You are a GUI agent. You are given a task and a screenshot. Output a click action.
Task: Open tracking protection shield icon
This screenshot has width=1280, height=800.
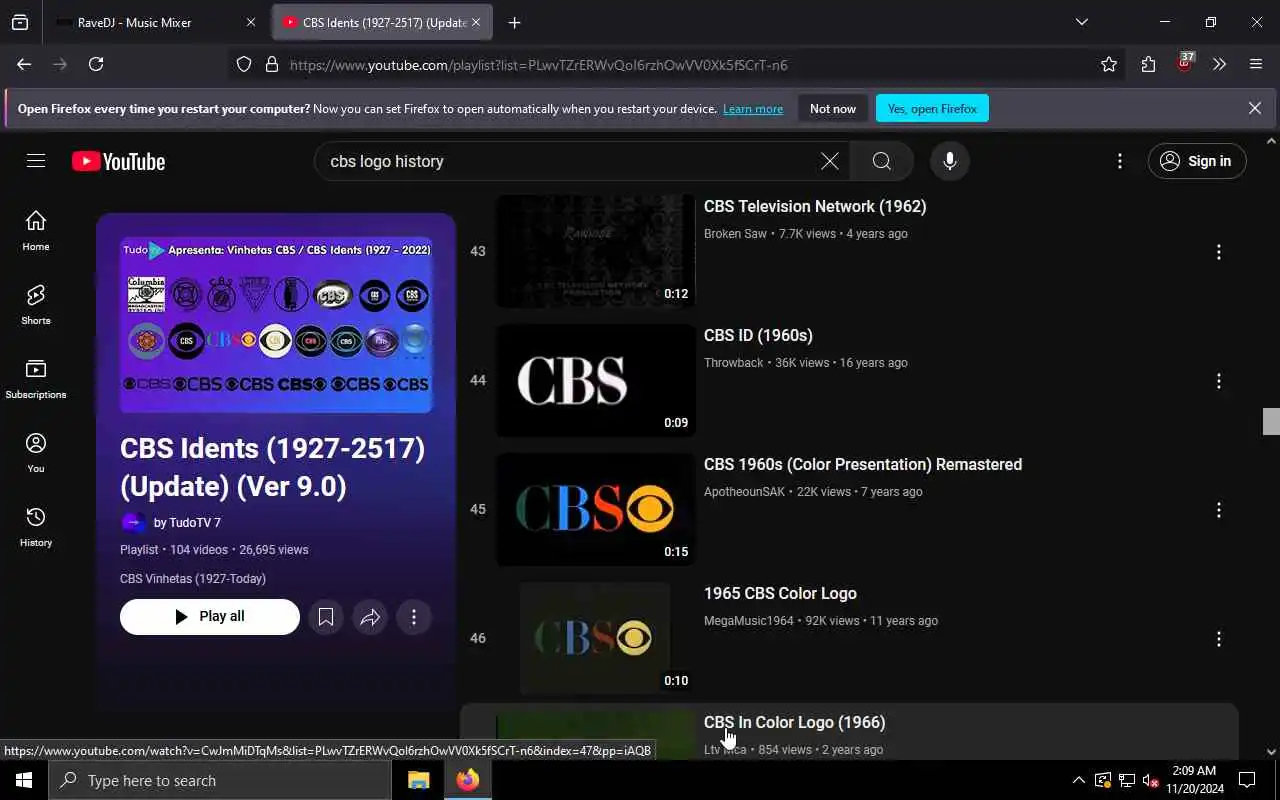tap(244, 64)
